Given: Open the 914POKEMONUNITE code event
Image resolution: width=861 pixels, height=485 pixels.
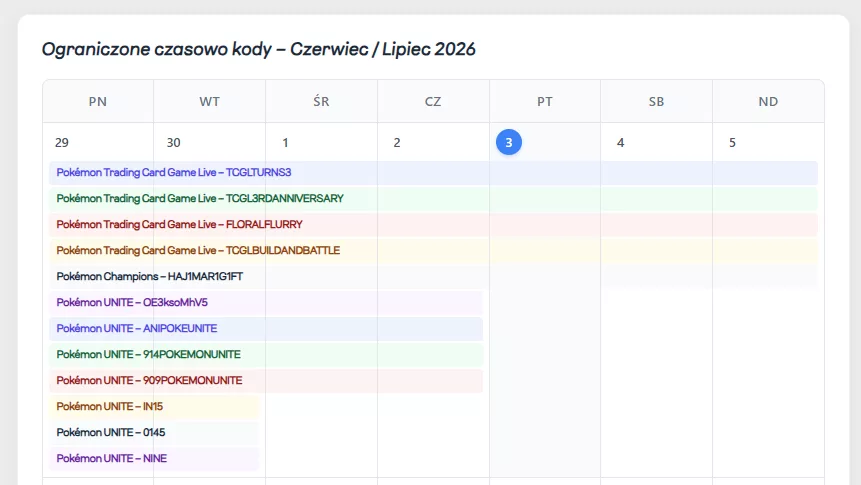Looking at the screenshot, I should 266,354.
